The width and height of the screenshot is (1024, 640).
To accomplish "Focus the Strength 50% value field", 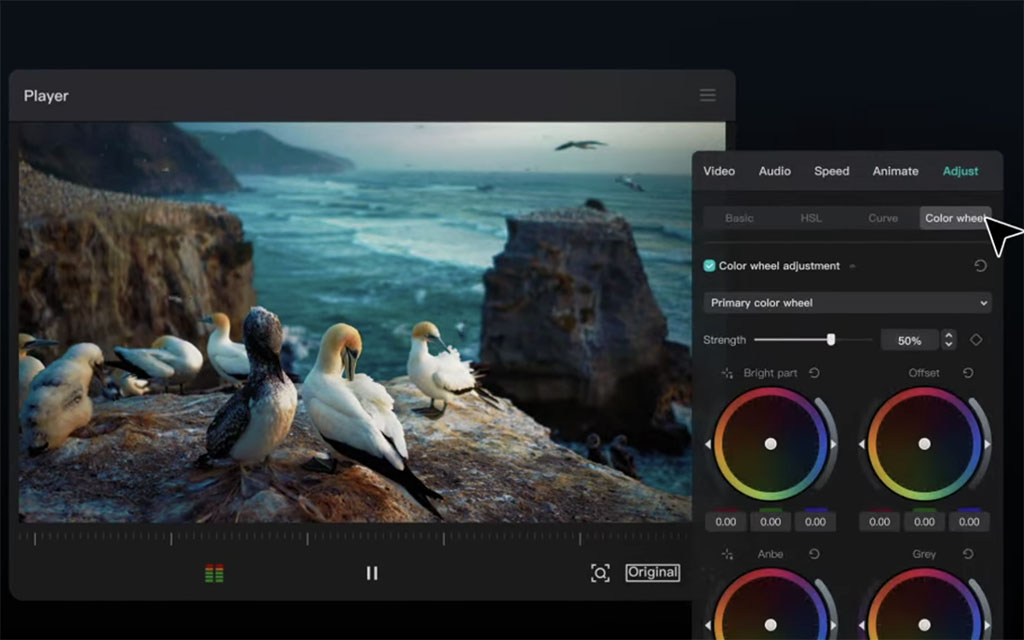I will (x=909, y=340).
